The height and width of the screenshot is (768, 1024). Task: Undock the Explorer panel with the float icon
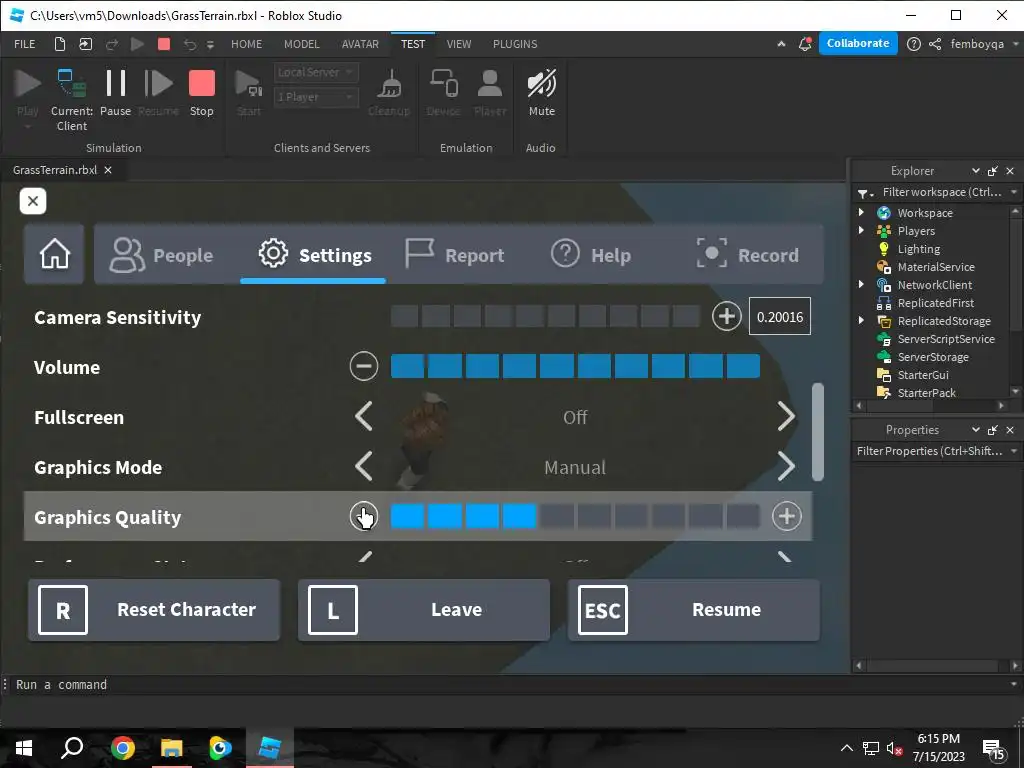pyautogui.click(x=993, y=171)
